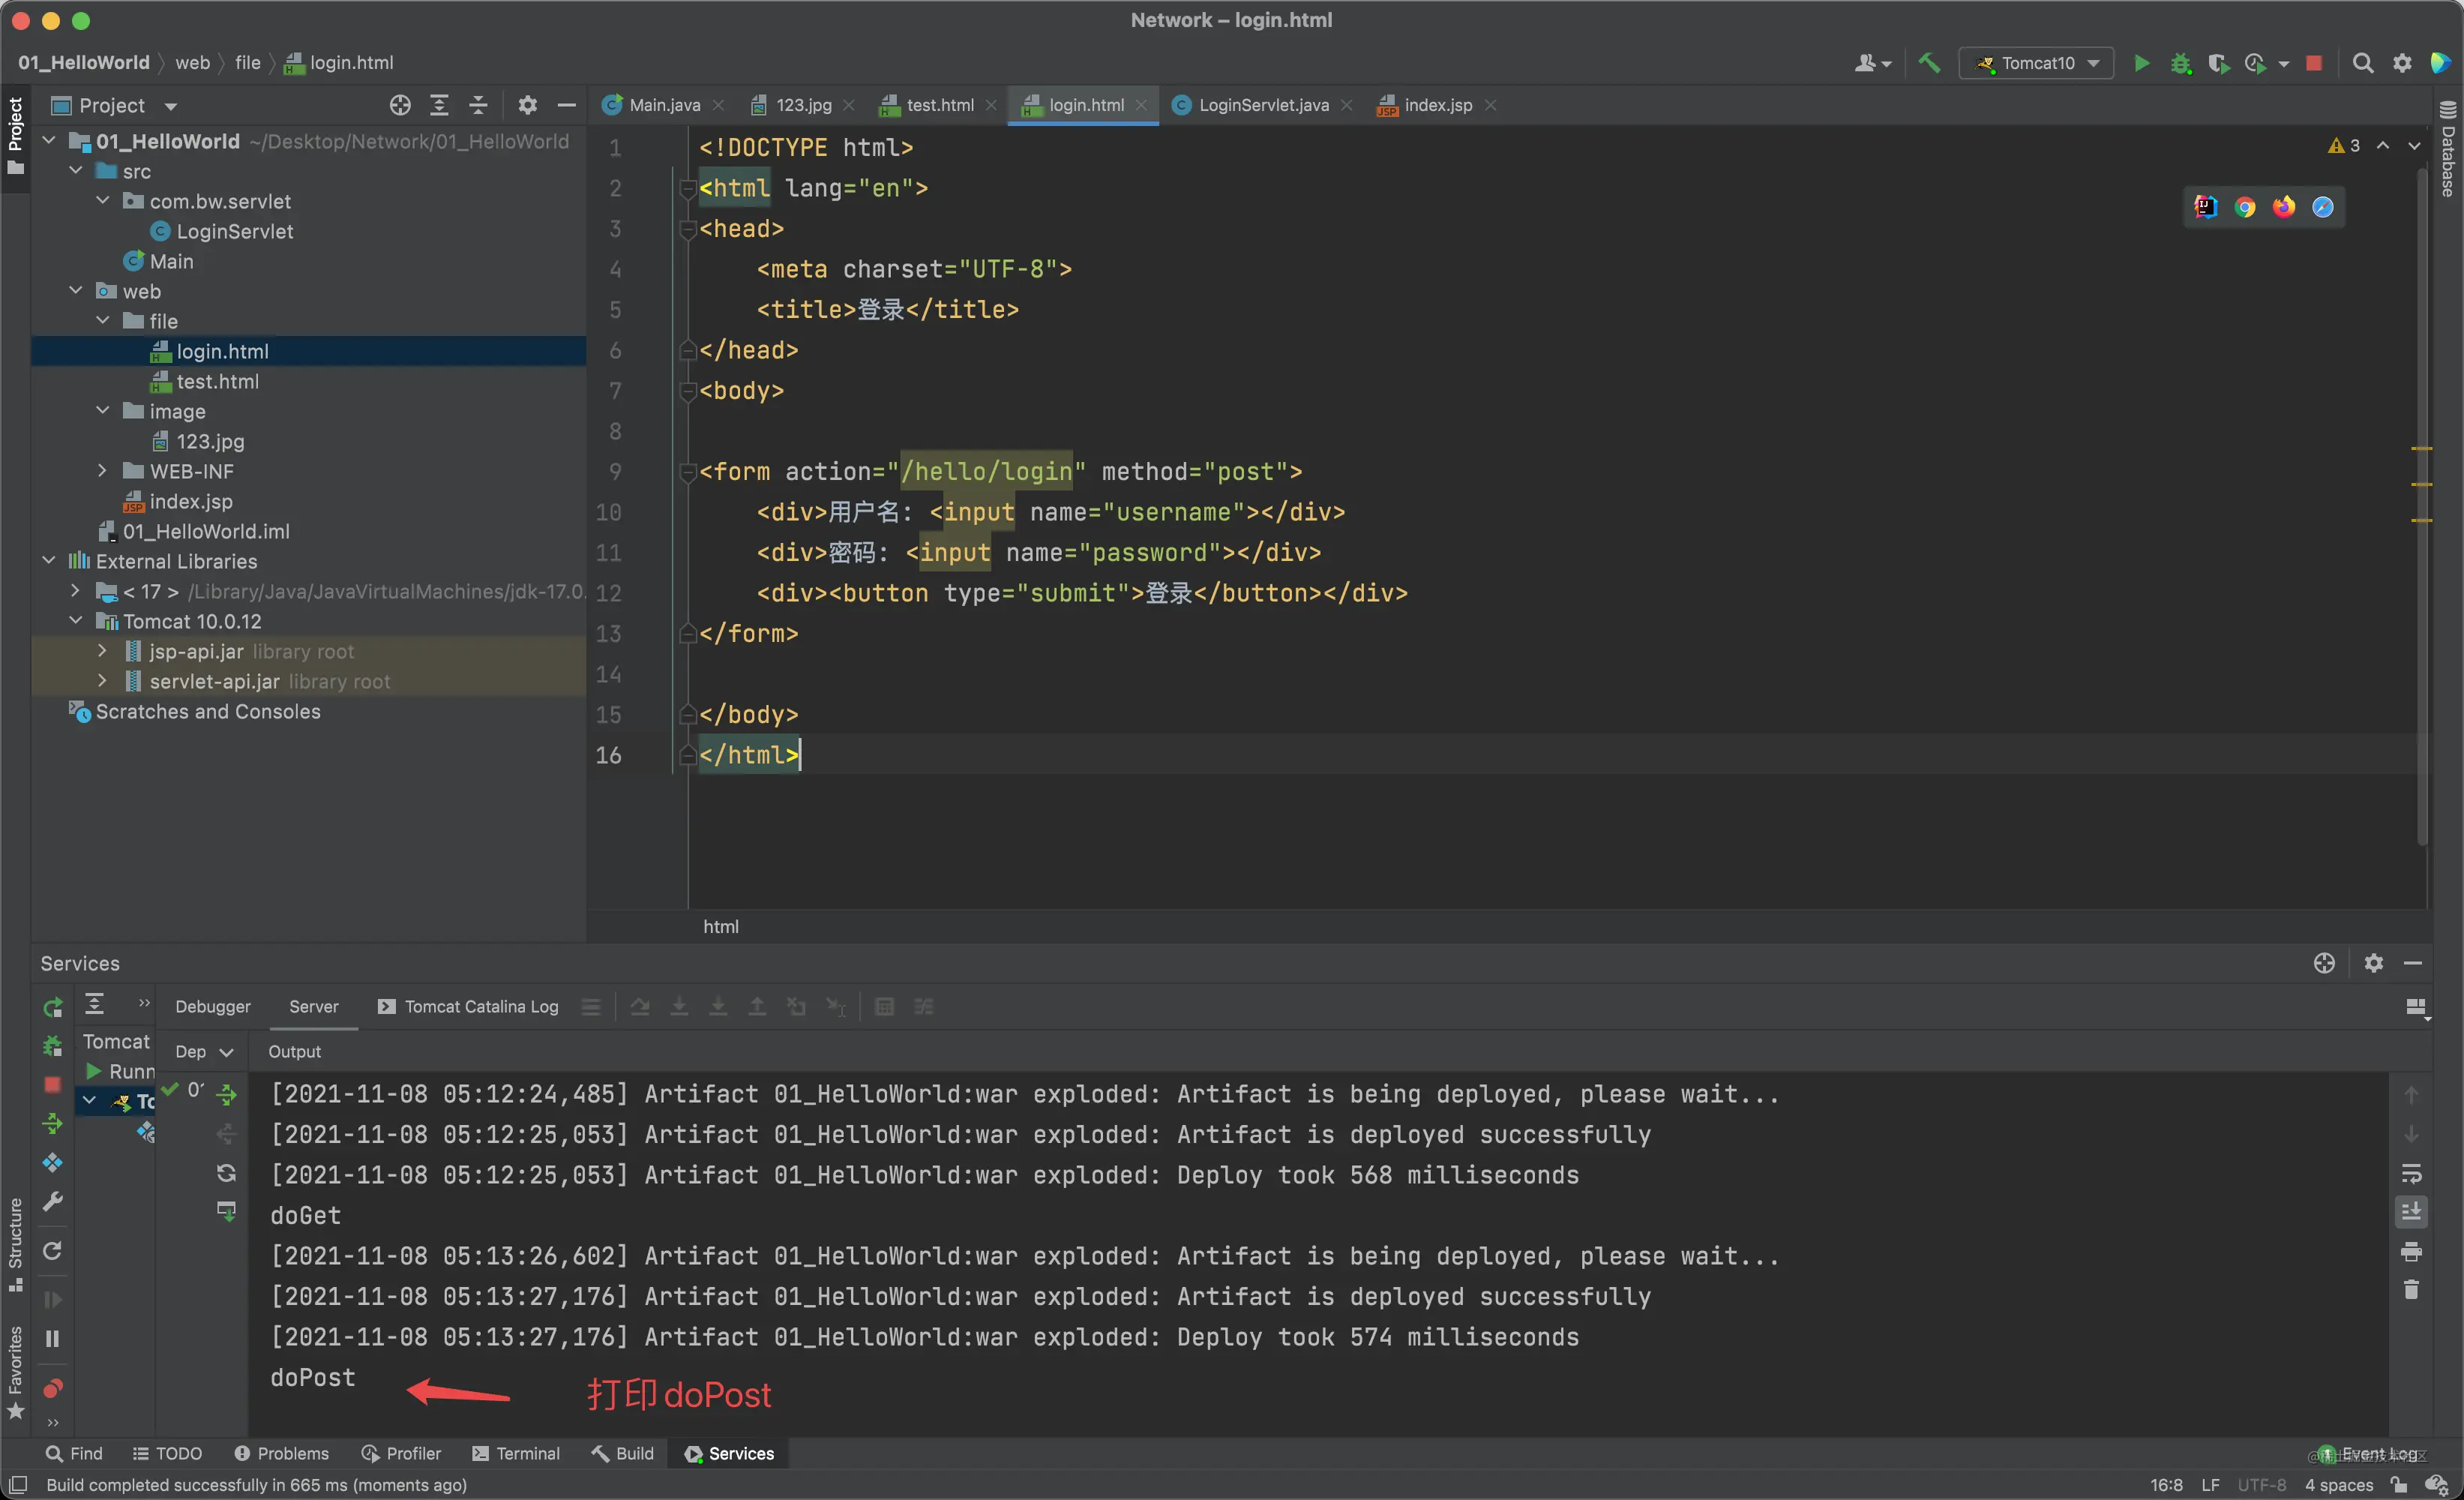Collapse the 01_HelloWorld root node
The image size is (2464, 1500).
point(49,141)
